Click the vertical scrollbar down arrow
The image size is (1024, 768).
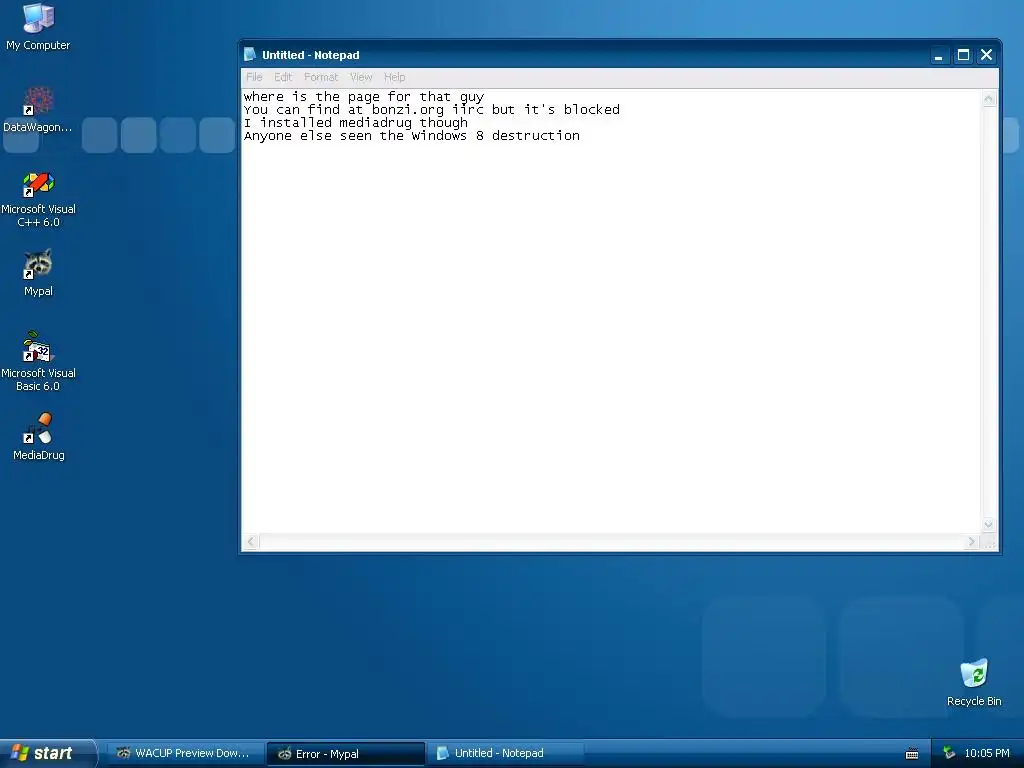(989, 524)
